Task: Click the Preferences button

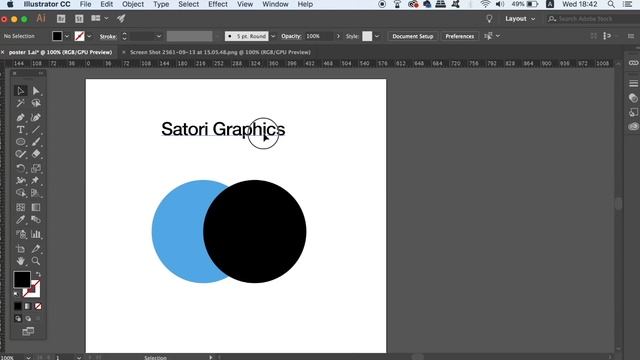Action: pyautogui.click(x=460, y=36)
